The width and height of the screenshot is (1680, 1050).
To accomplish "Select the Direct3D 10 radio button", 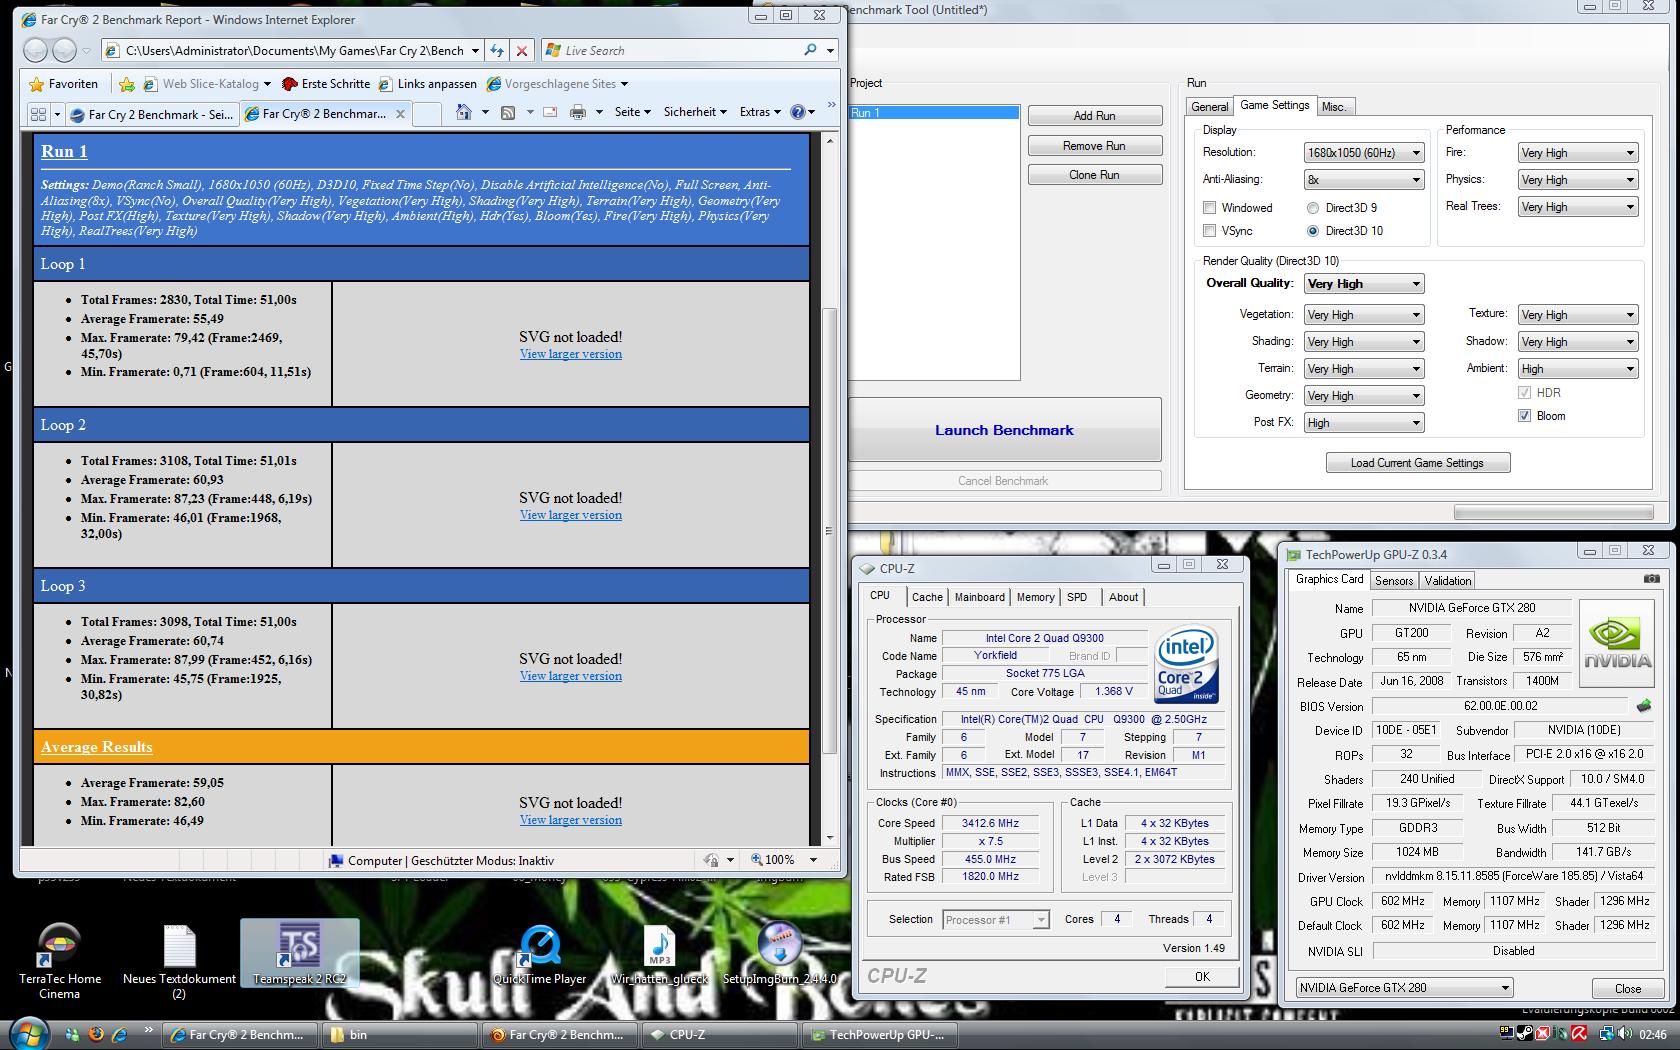I will tap(1313, 231).
